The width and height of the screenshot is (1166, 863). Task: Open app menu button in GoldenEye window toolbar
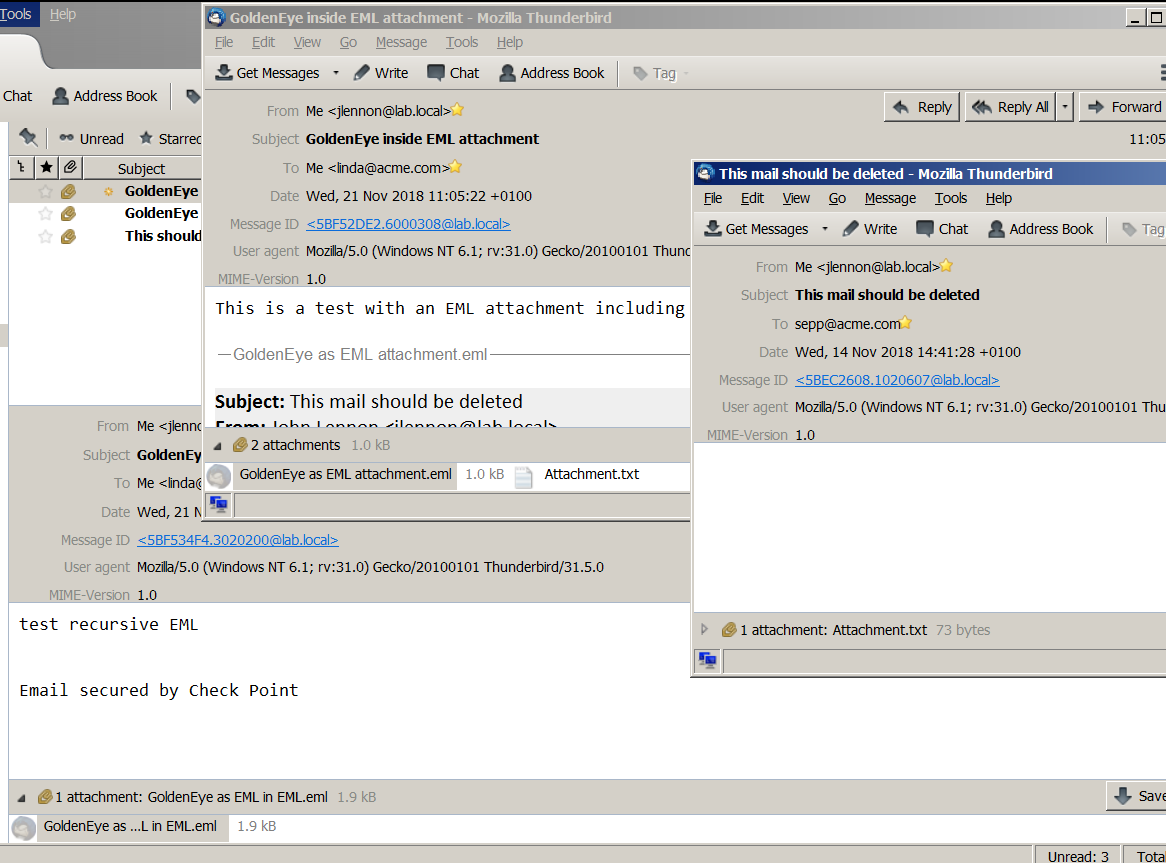[1162, 73]
